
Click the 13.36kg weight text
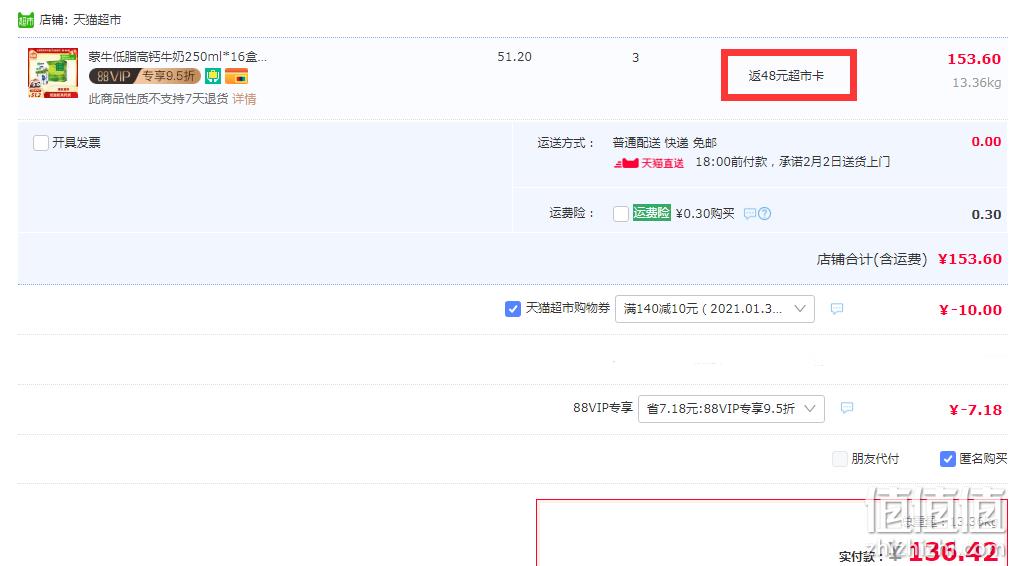[x=976, y=83]
